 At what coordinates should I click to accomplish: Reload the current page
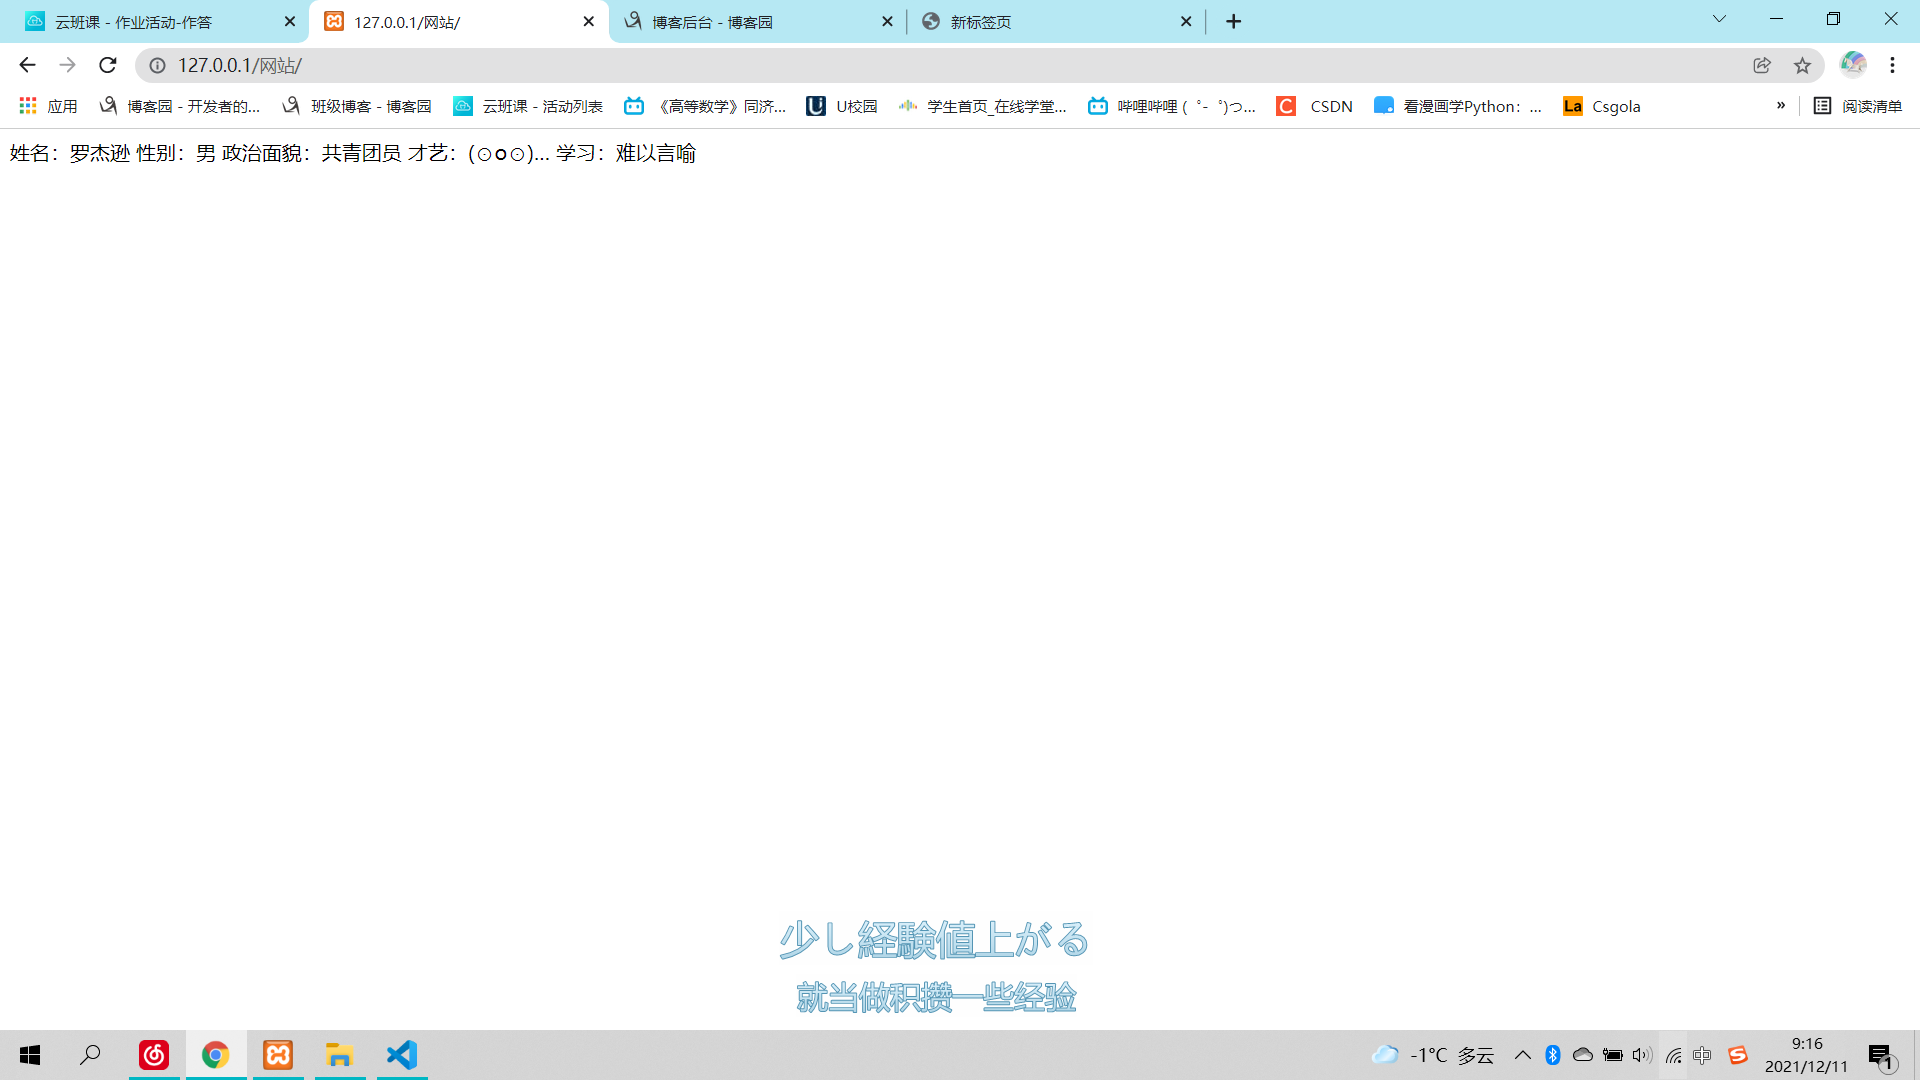108,65
